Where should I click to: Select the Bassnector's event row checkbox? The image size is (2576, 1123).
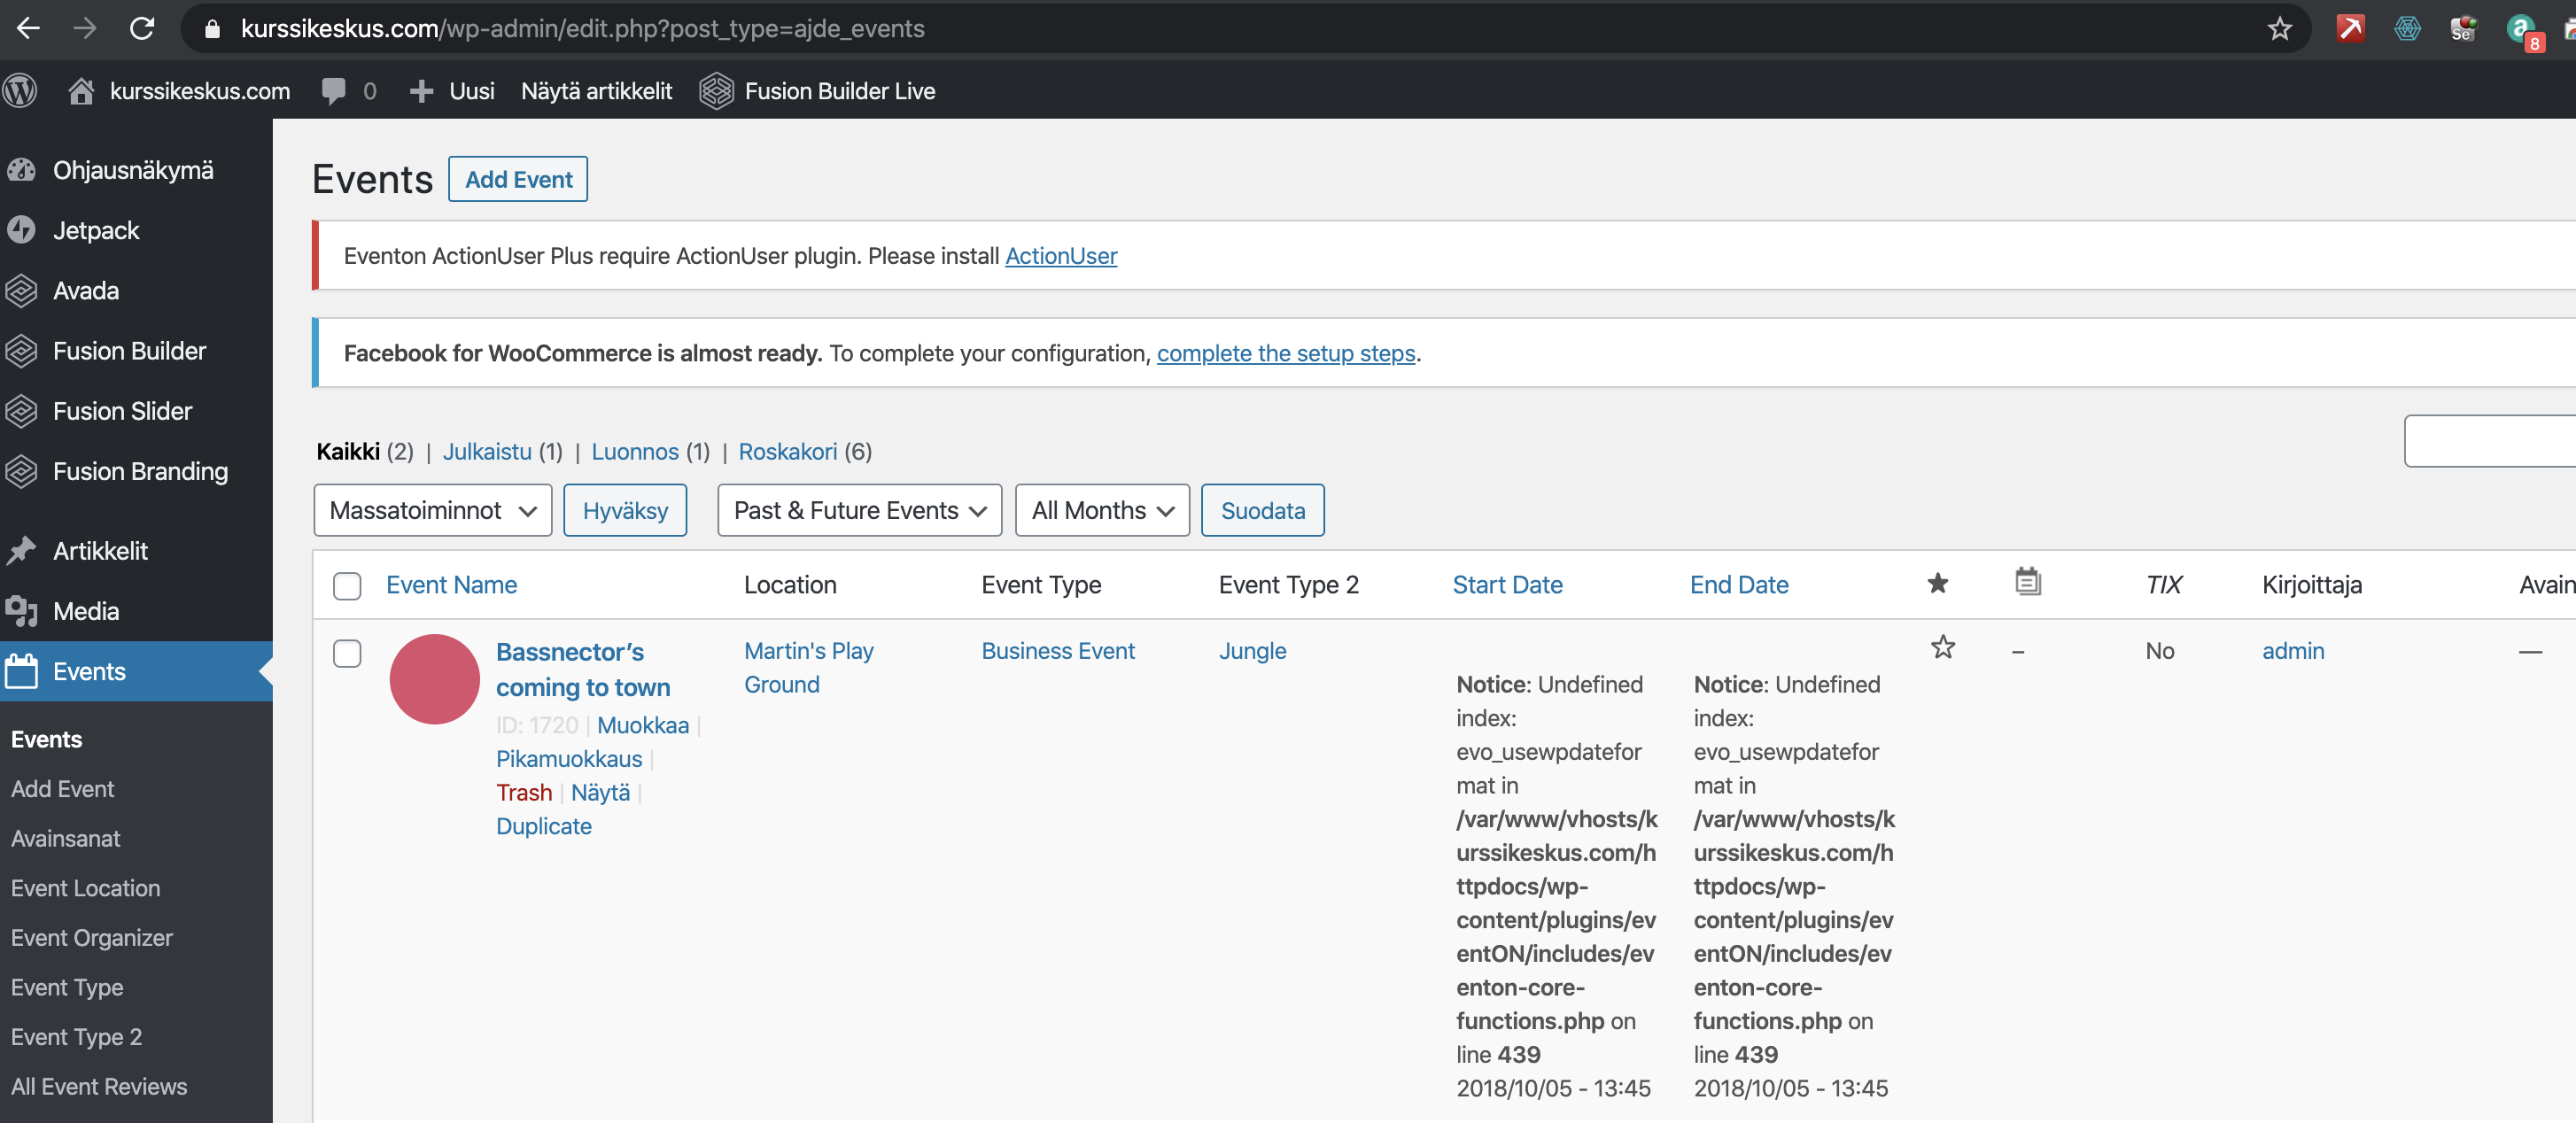347,653
